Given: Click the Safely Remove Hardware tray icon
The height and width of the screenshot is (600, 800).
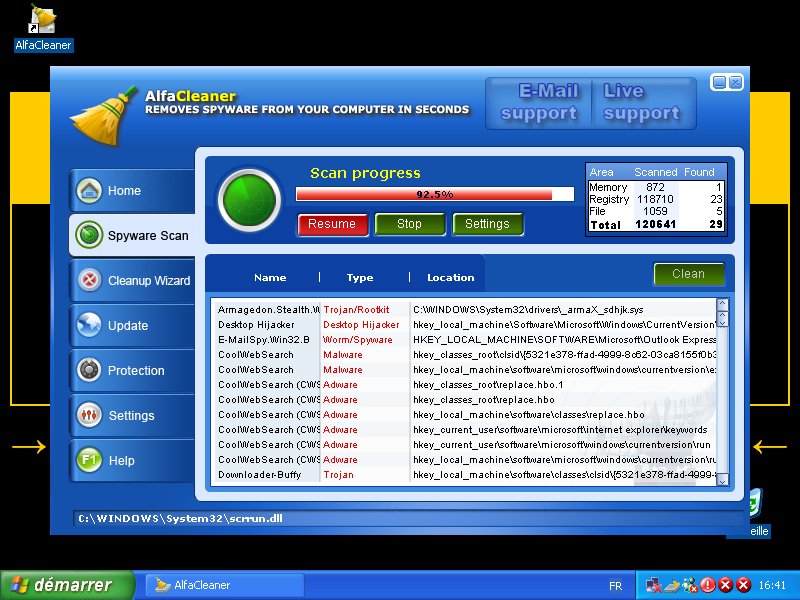Looking at the screenshot, I should [x=672, y=585].
